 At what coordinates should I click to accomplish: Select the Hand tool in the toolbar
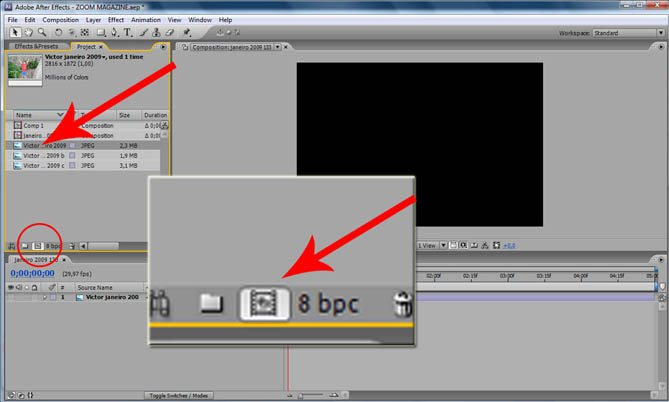27,31
